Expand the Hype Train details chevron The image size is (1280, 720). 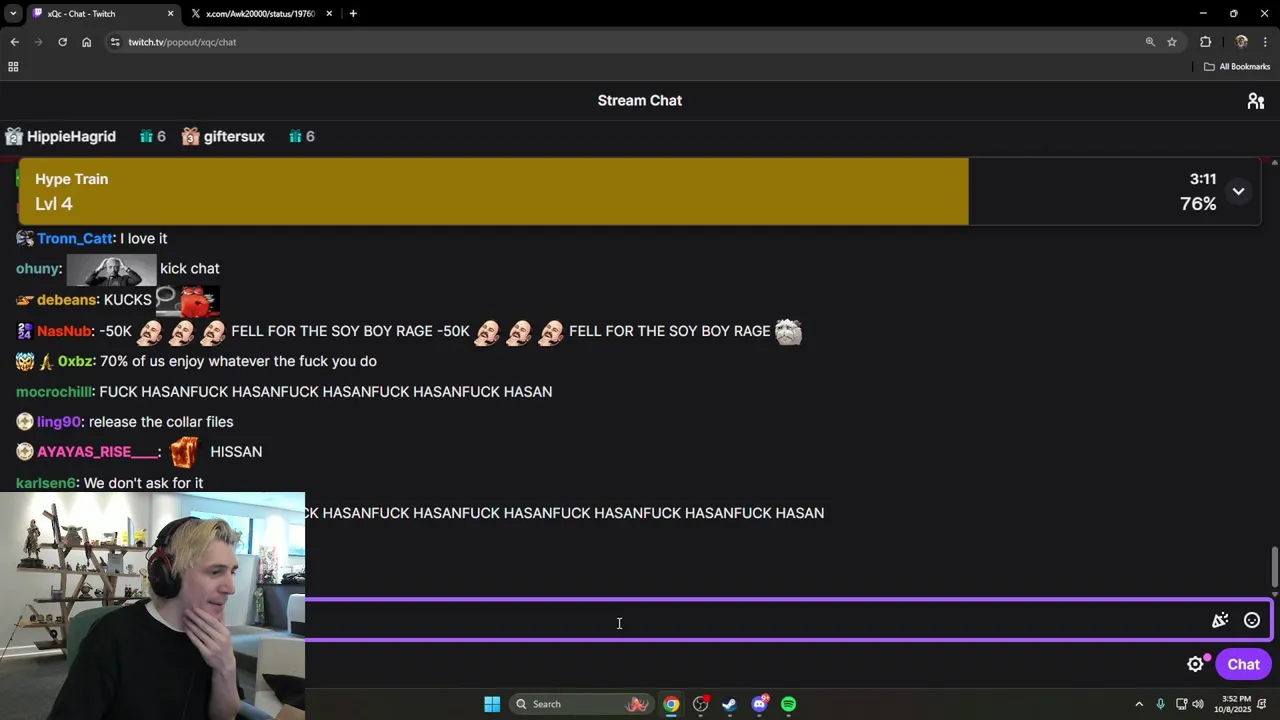(x=1238, y=191)
